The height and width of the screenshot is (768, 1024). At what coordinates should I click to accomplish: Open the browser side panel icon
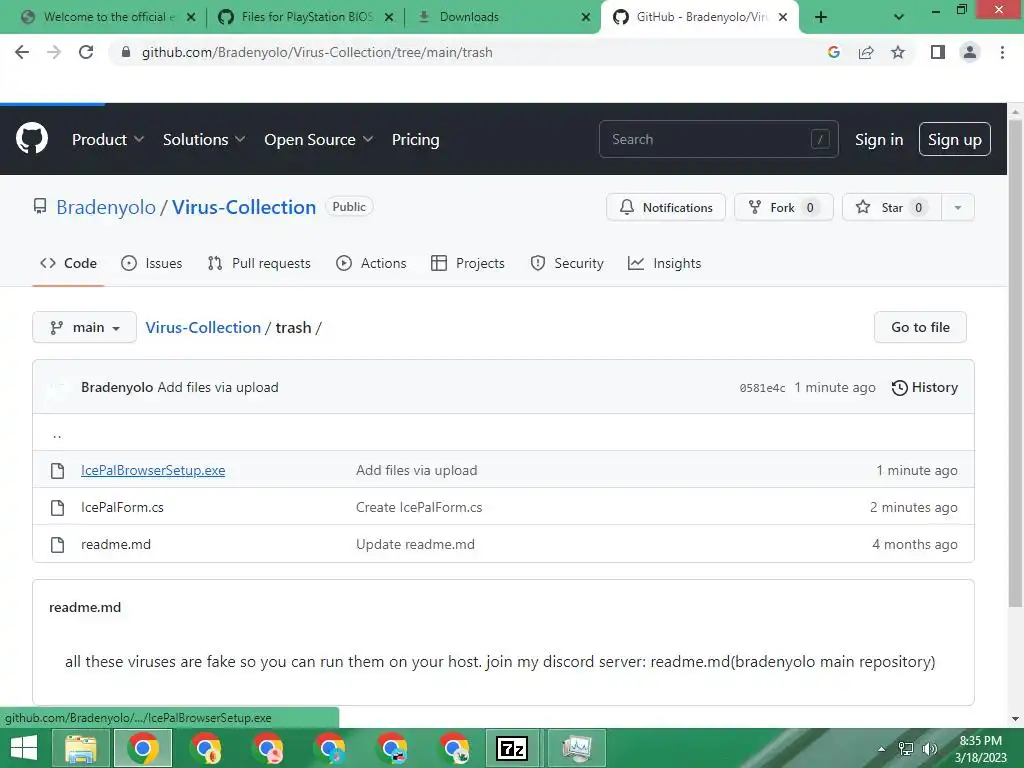[938, 52]
